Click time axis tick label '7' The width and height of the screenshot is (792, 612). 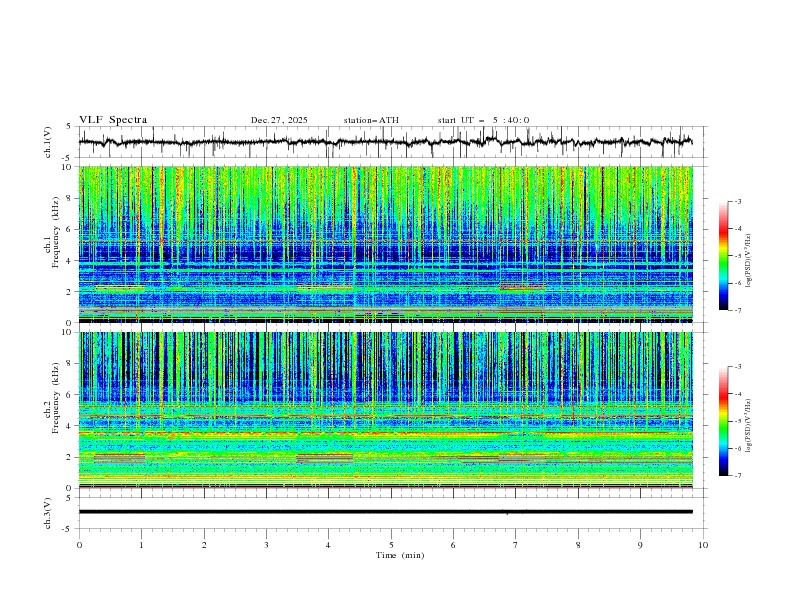pos(515,545)
